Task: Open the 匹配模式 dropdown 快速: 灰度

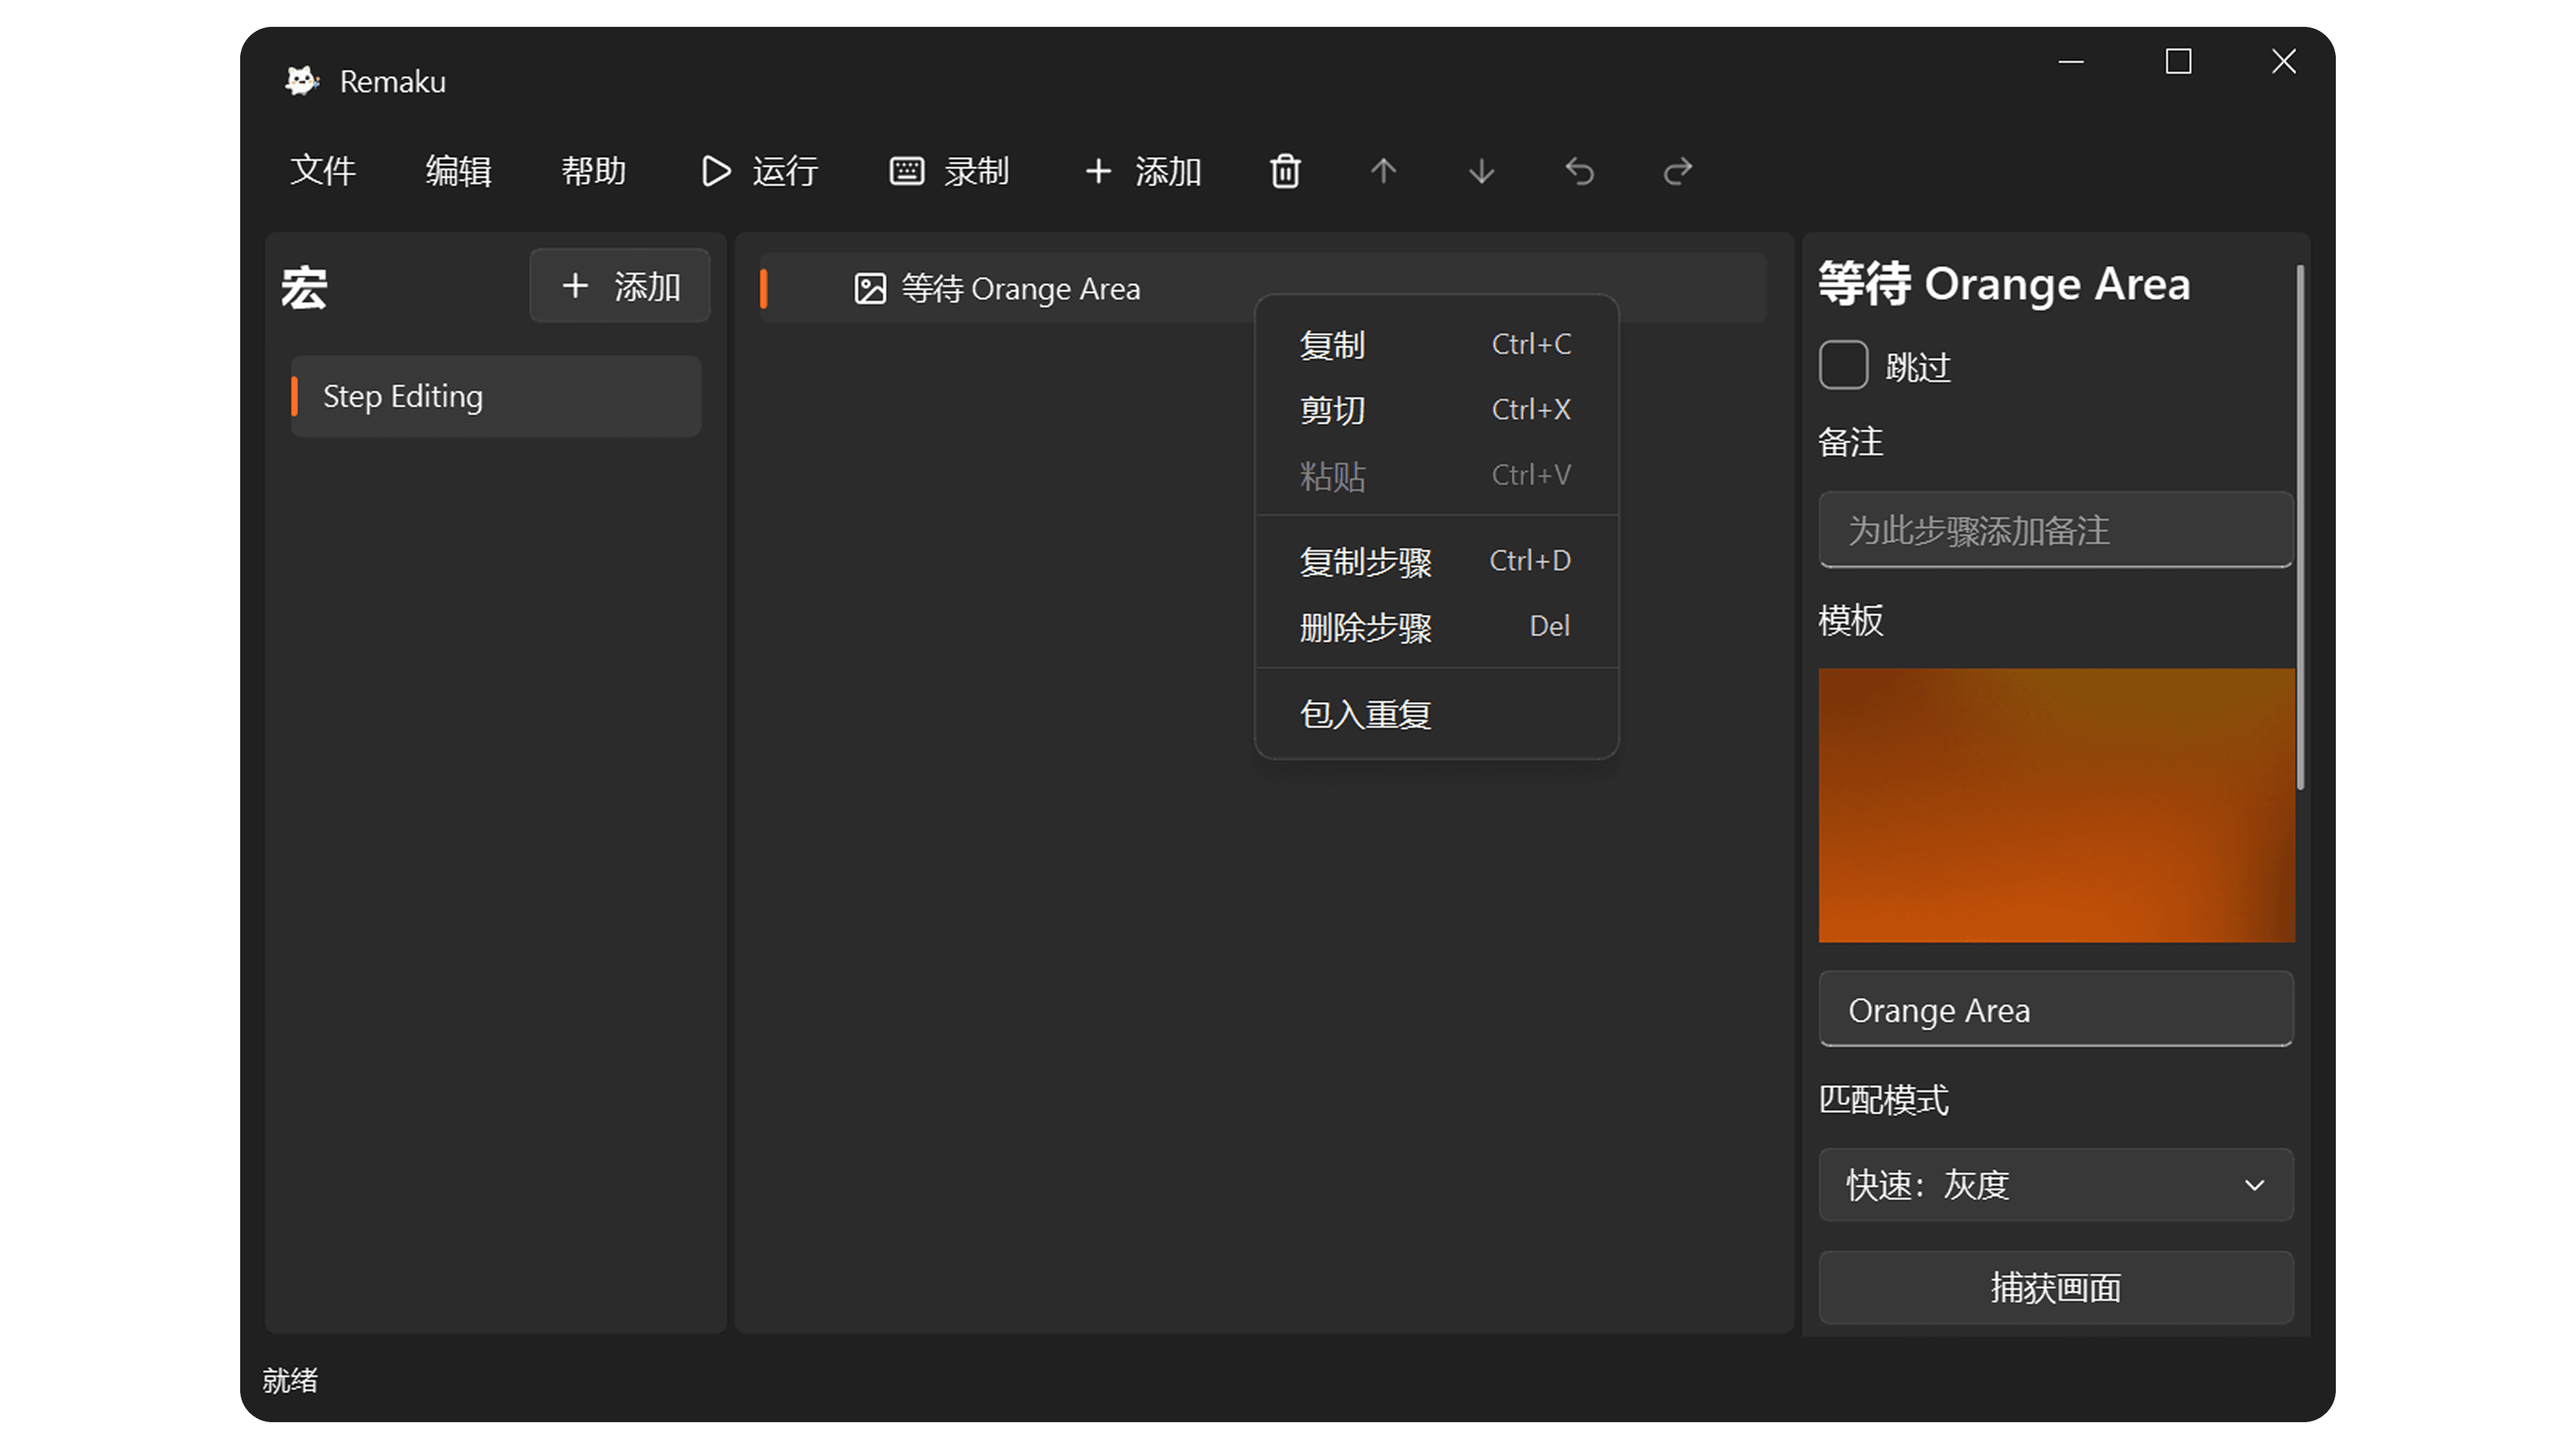Action: pyautogui.click(x=2055, y=1185)
